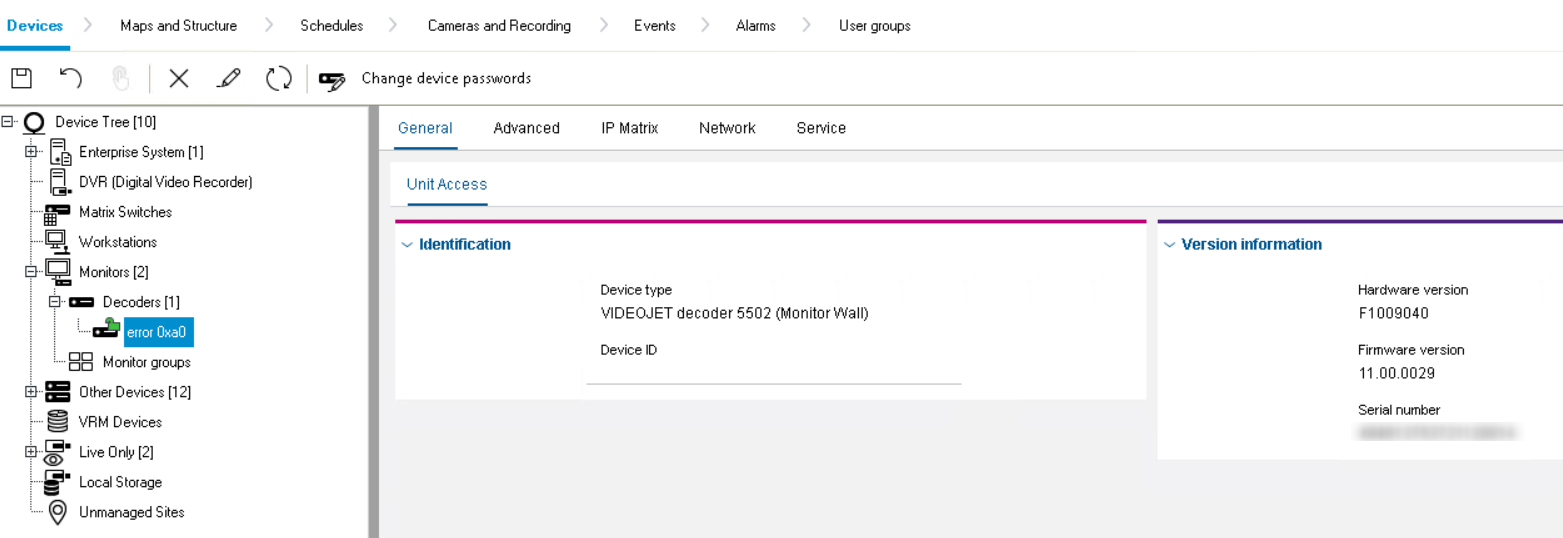Click the Rename pencil icon
Image resolution: width=1563 pixels, height=538 pixels.
229,78
